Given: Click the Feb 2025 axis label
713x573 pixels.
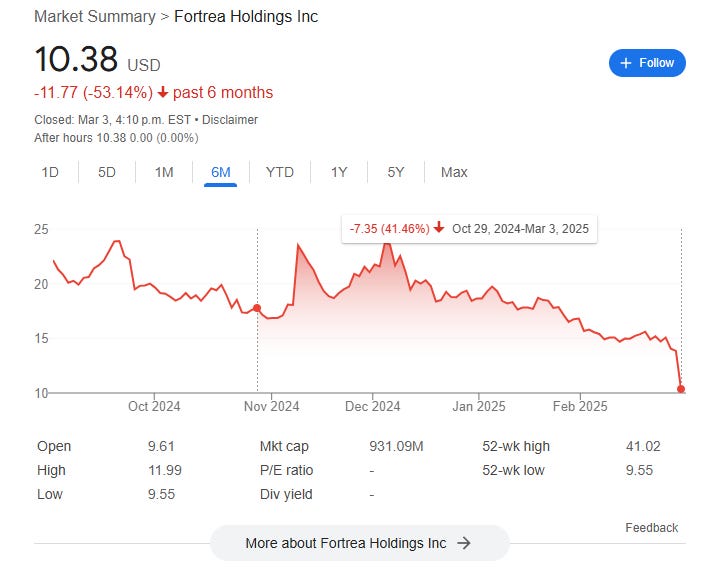Looking at the screenshot, I should pos(580,406).
